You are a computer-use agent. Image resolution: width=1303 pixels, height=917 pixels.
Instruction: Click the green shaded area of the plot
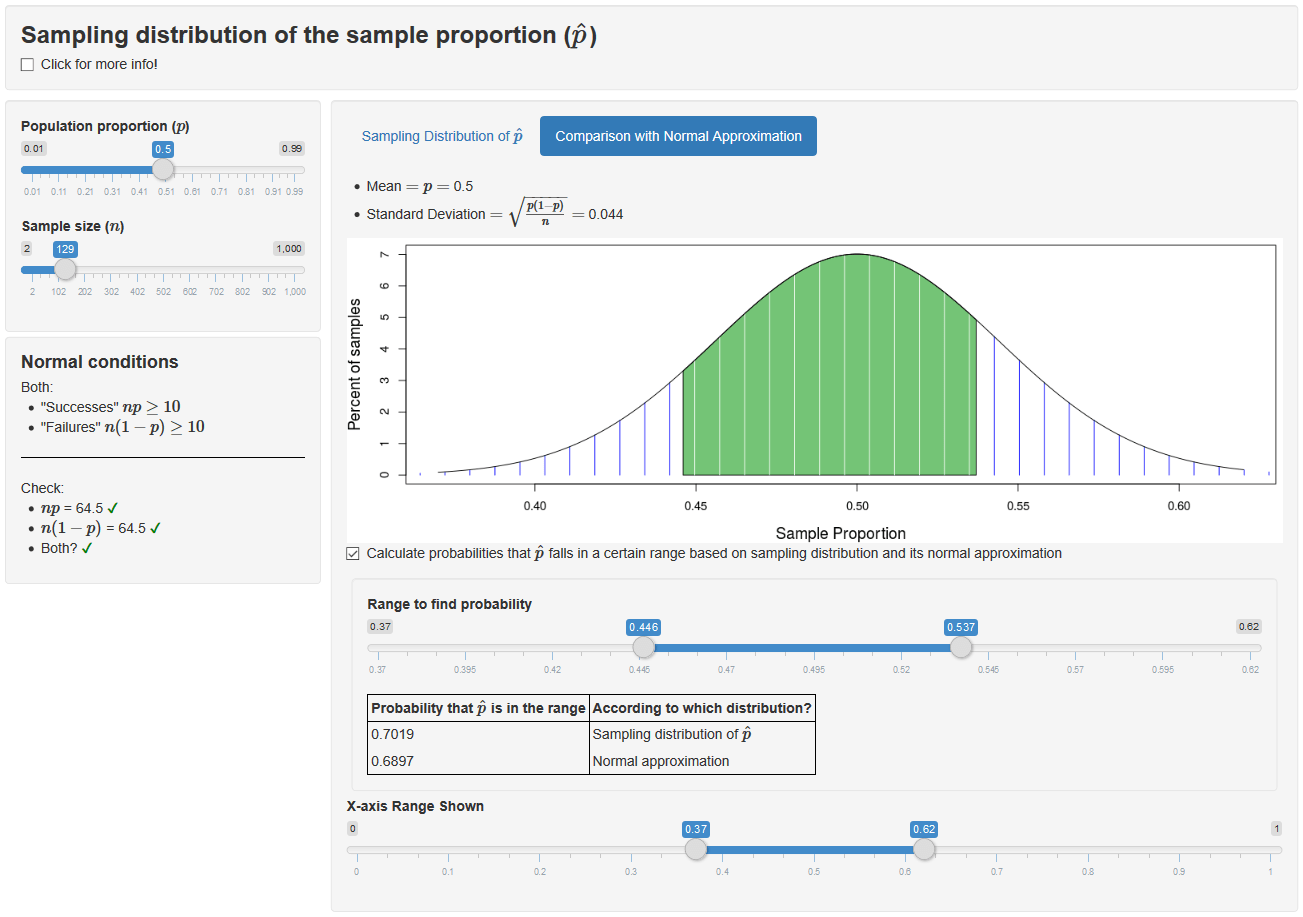tap(830, 400)
